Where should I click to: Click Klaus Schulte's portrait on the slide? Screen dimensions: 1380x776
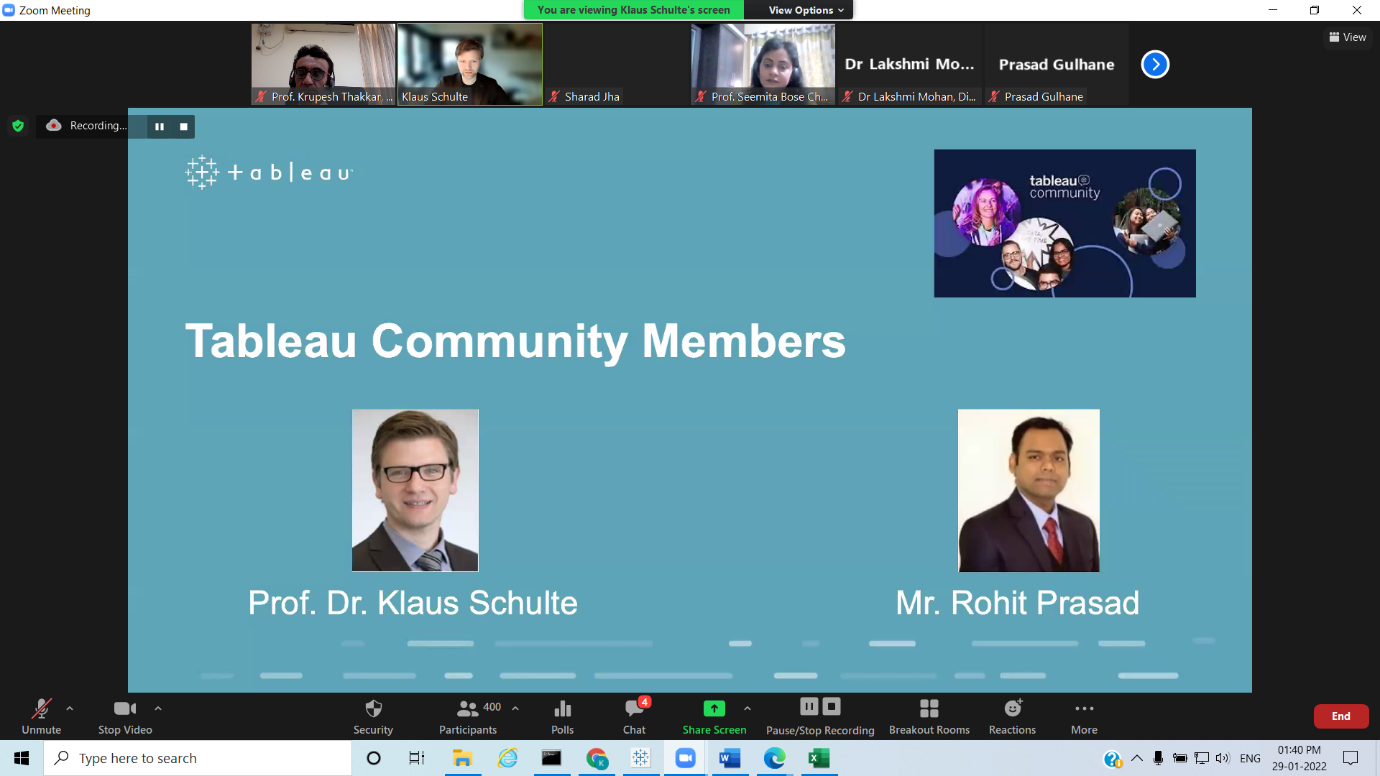point(415,490)
